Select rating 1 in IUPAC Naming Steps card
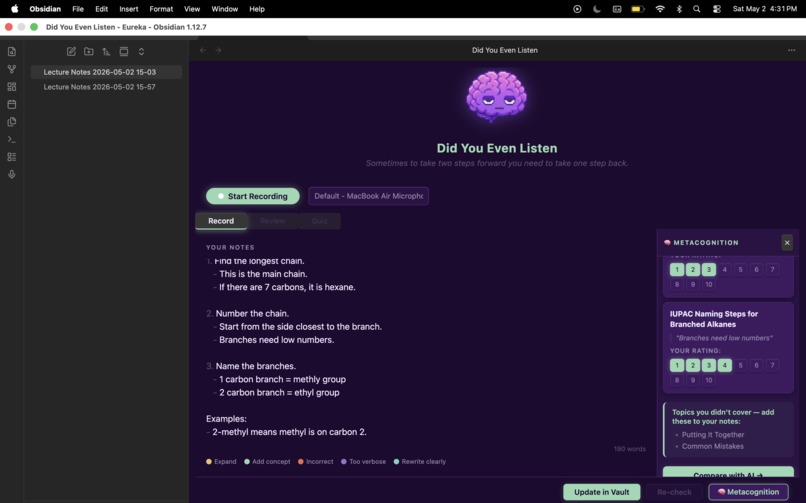 point(677,365)
